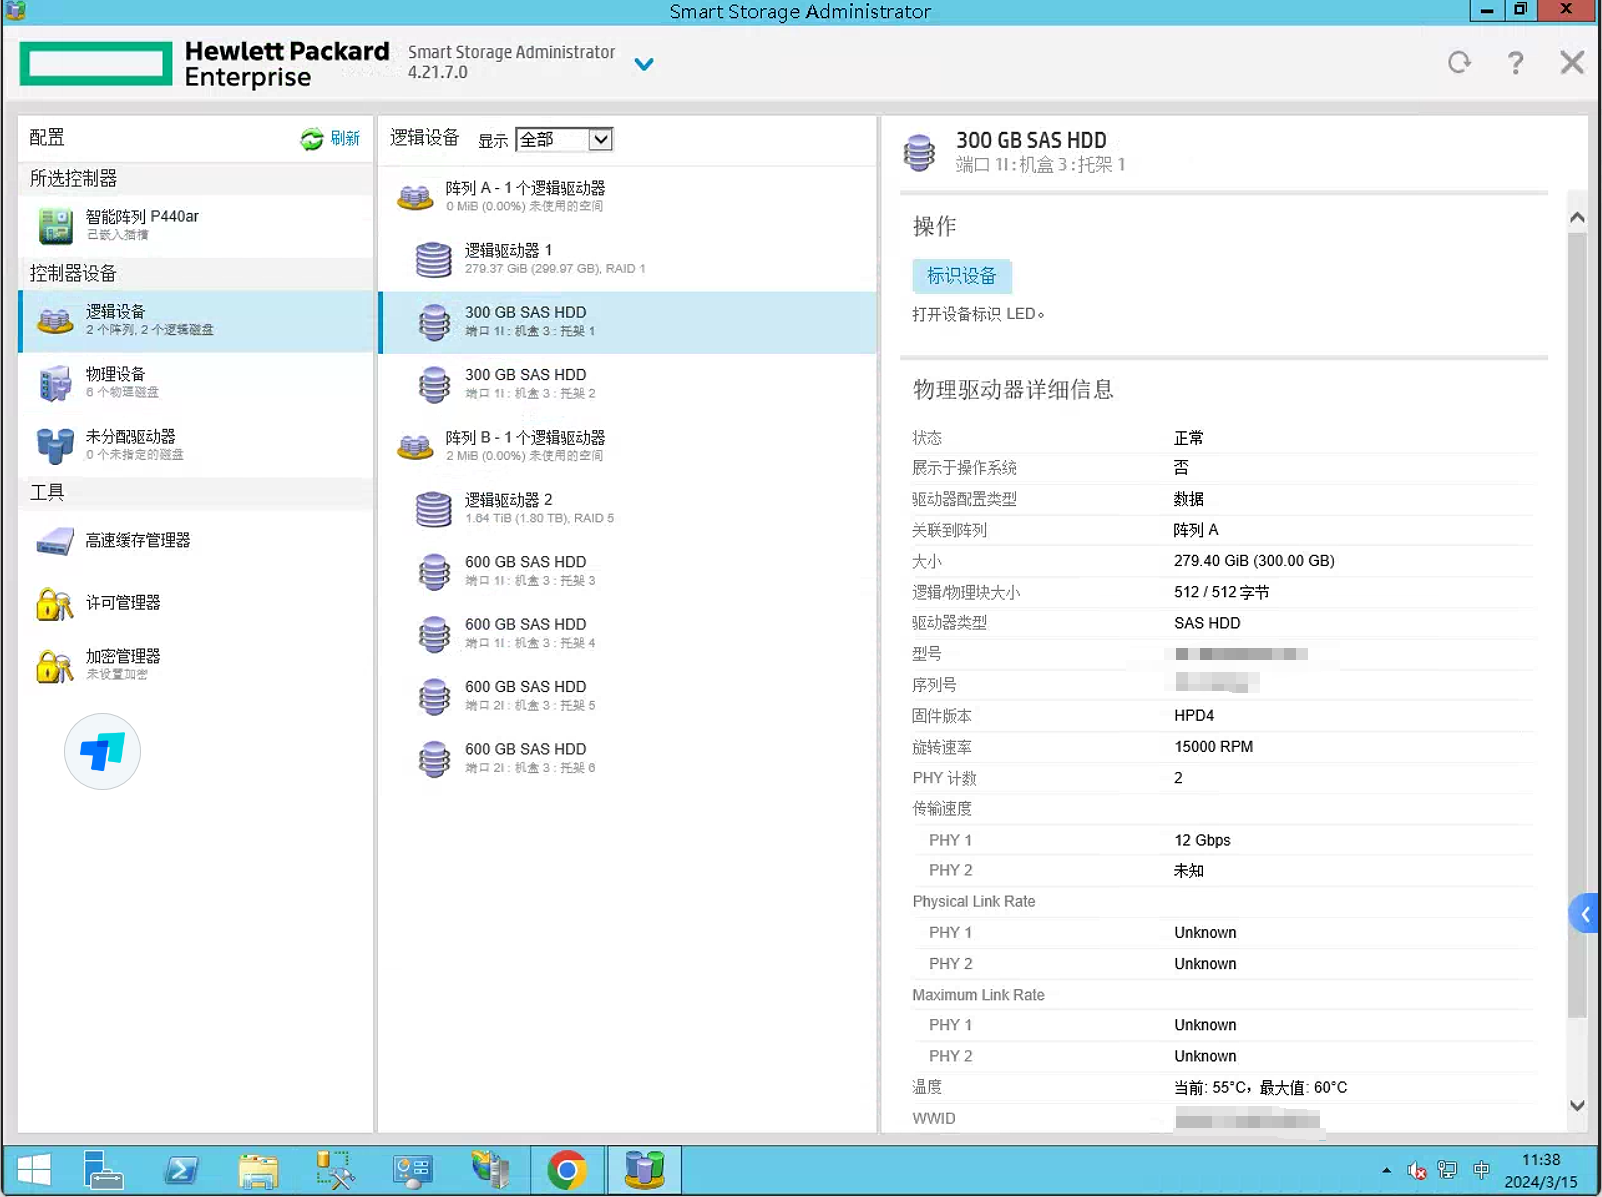Select the 600 GB SAS HDD in bay 6
This screenshot has height=1197, width=1602.
[x=525, y=757]
